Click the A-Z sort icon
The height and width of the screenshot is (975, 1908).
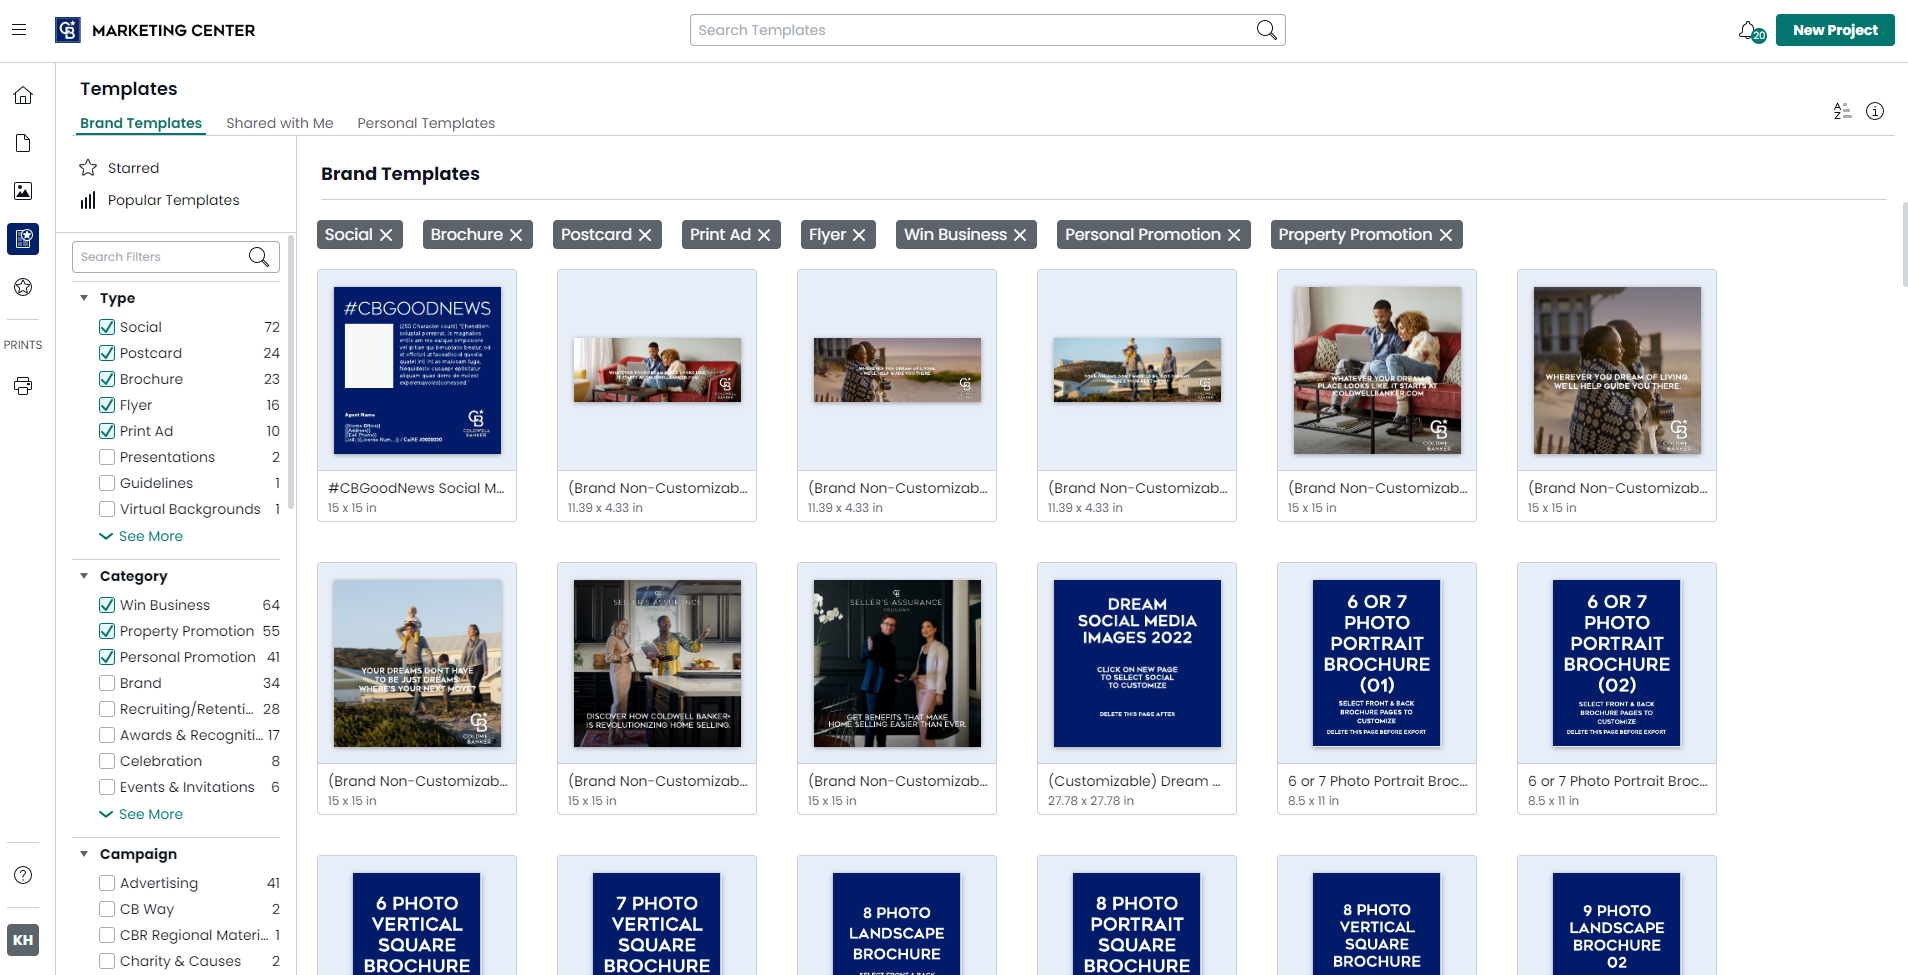[x=1842, y=111]
